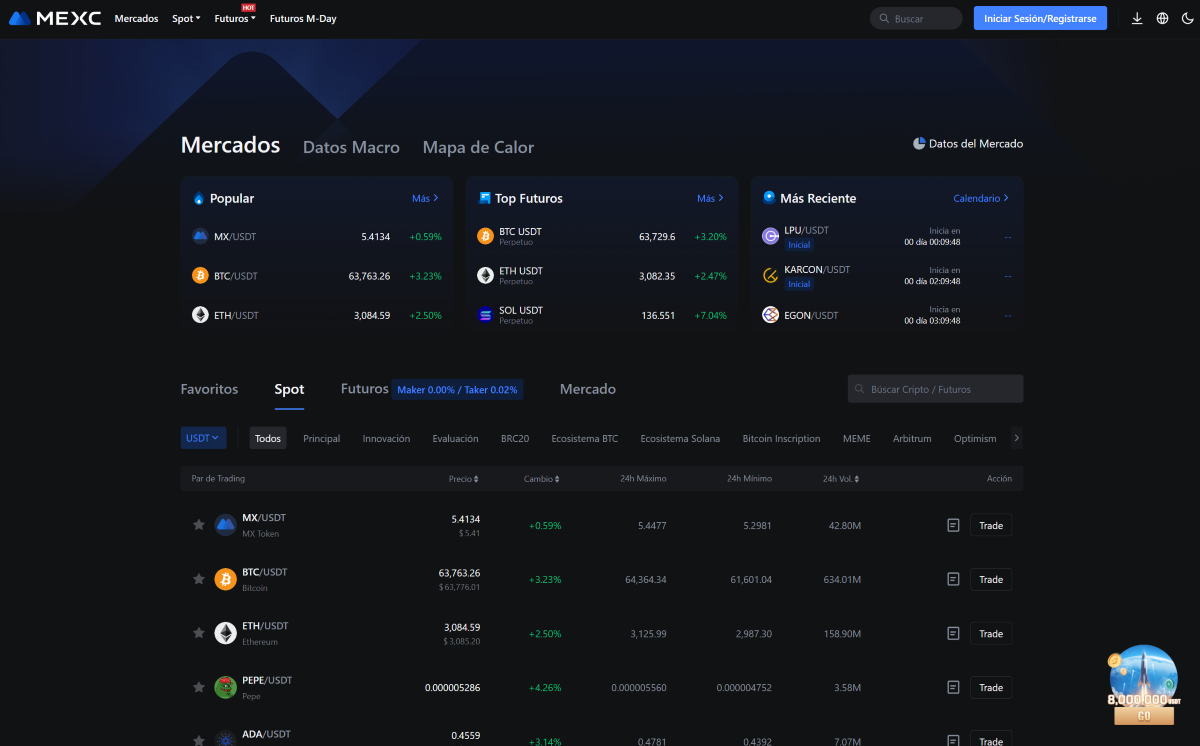Focus the top Buscar search field
1200x746 pixels.
coord(916,18)
